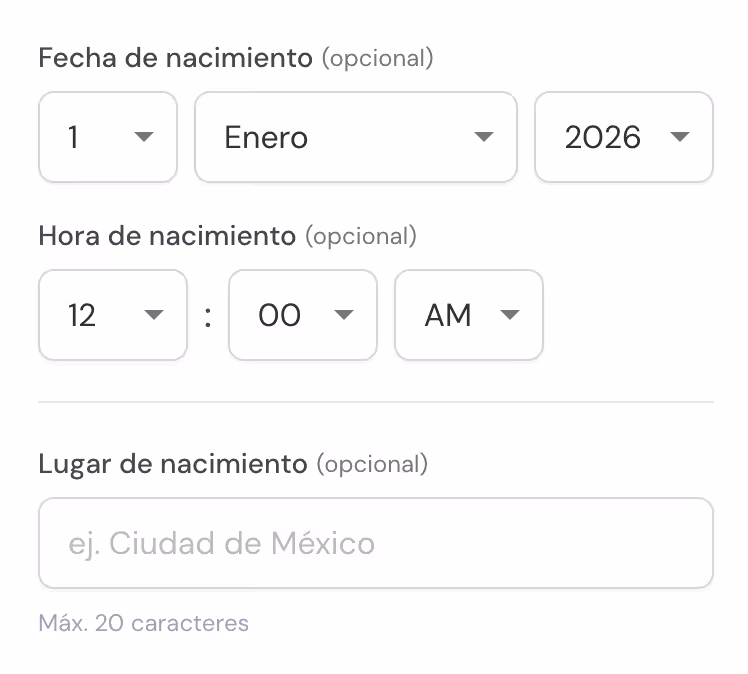Focus the Lugar de nacimiento text field
This screenshot has height=674, width=748.
[x=375, y=543]
